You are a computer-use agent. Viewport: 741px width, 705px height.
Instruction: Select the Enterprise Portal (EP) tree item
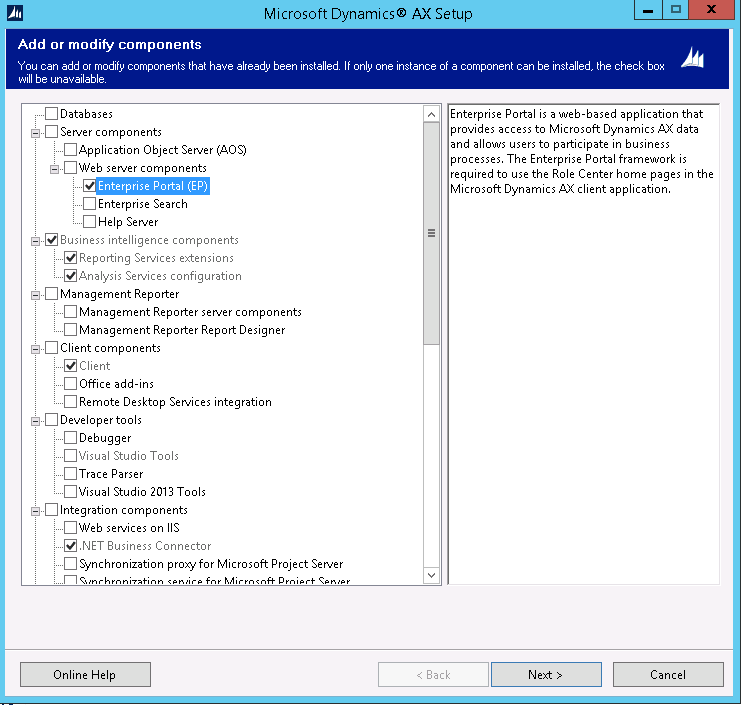[x=153, y=186]
